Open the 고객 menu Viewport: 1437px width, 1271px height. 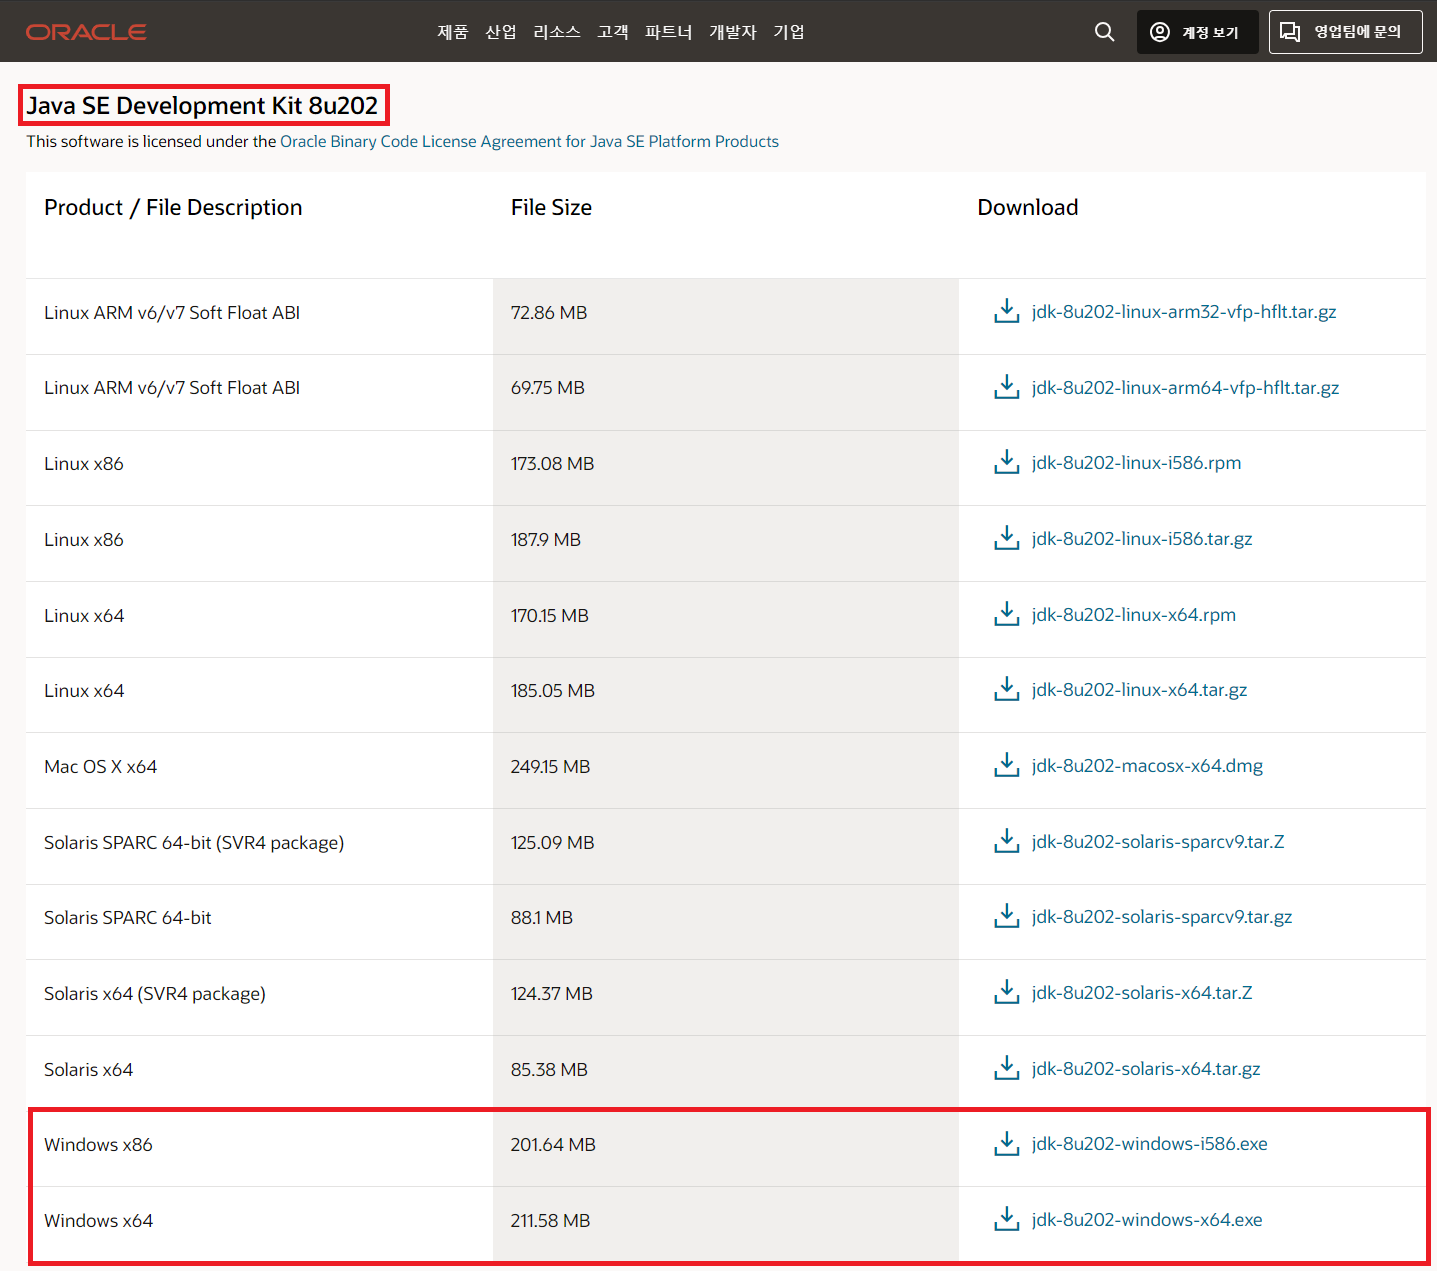(x=613, y=32)
